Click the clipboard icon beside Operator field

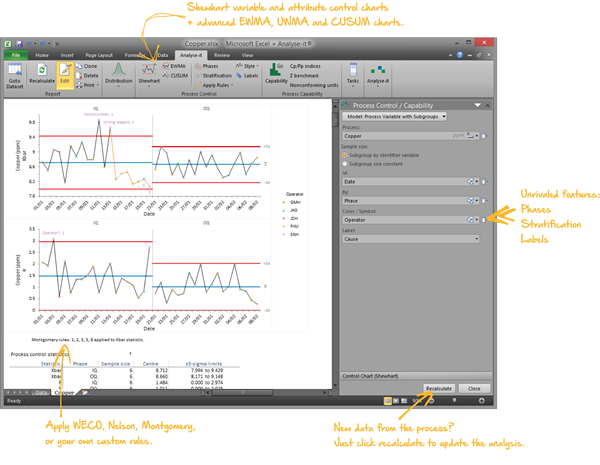tap(484, 220)
